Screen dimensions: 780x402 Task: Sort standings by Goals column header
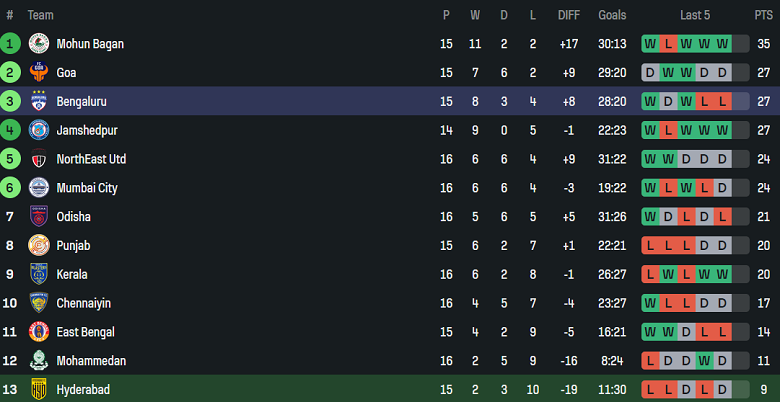[612, 15]
